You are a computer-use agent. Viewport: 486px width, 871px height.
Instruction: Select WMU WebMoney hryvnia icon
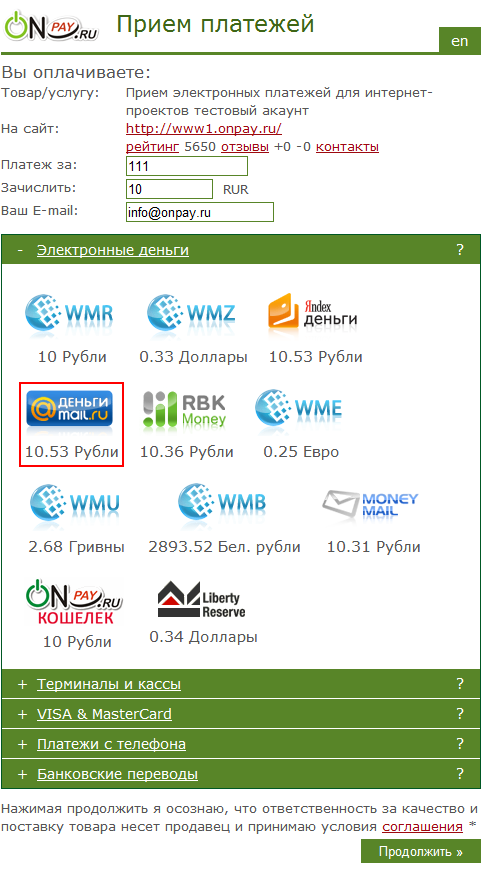point(75,504)
